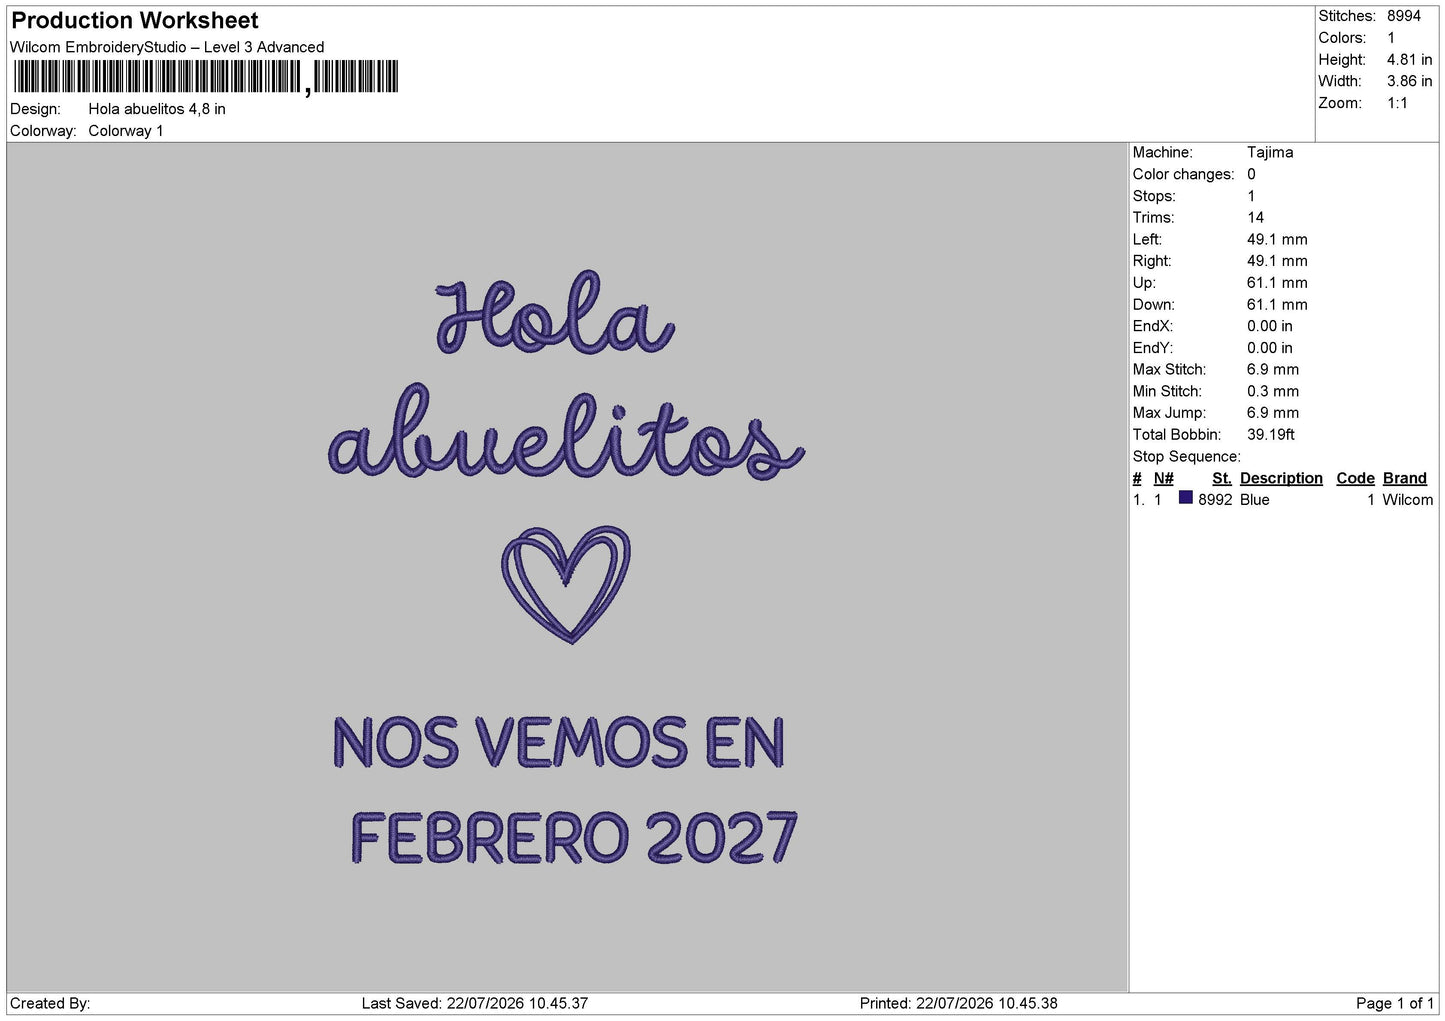
Task: Click the stitch count 8992 in the sequence row
Action: pyautogui.click(x=1215, y=500)
